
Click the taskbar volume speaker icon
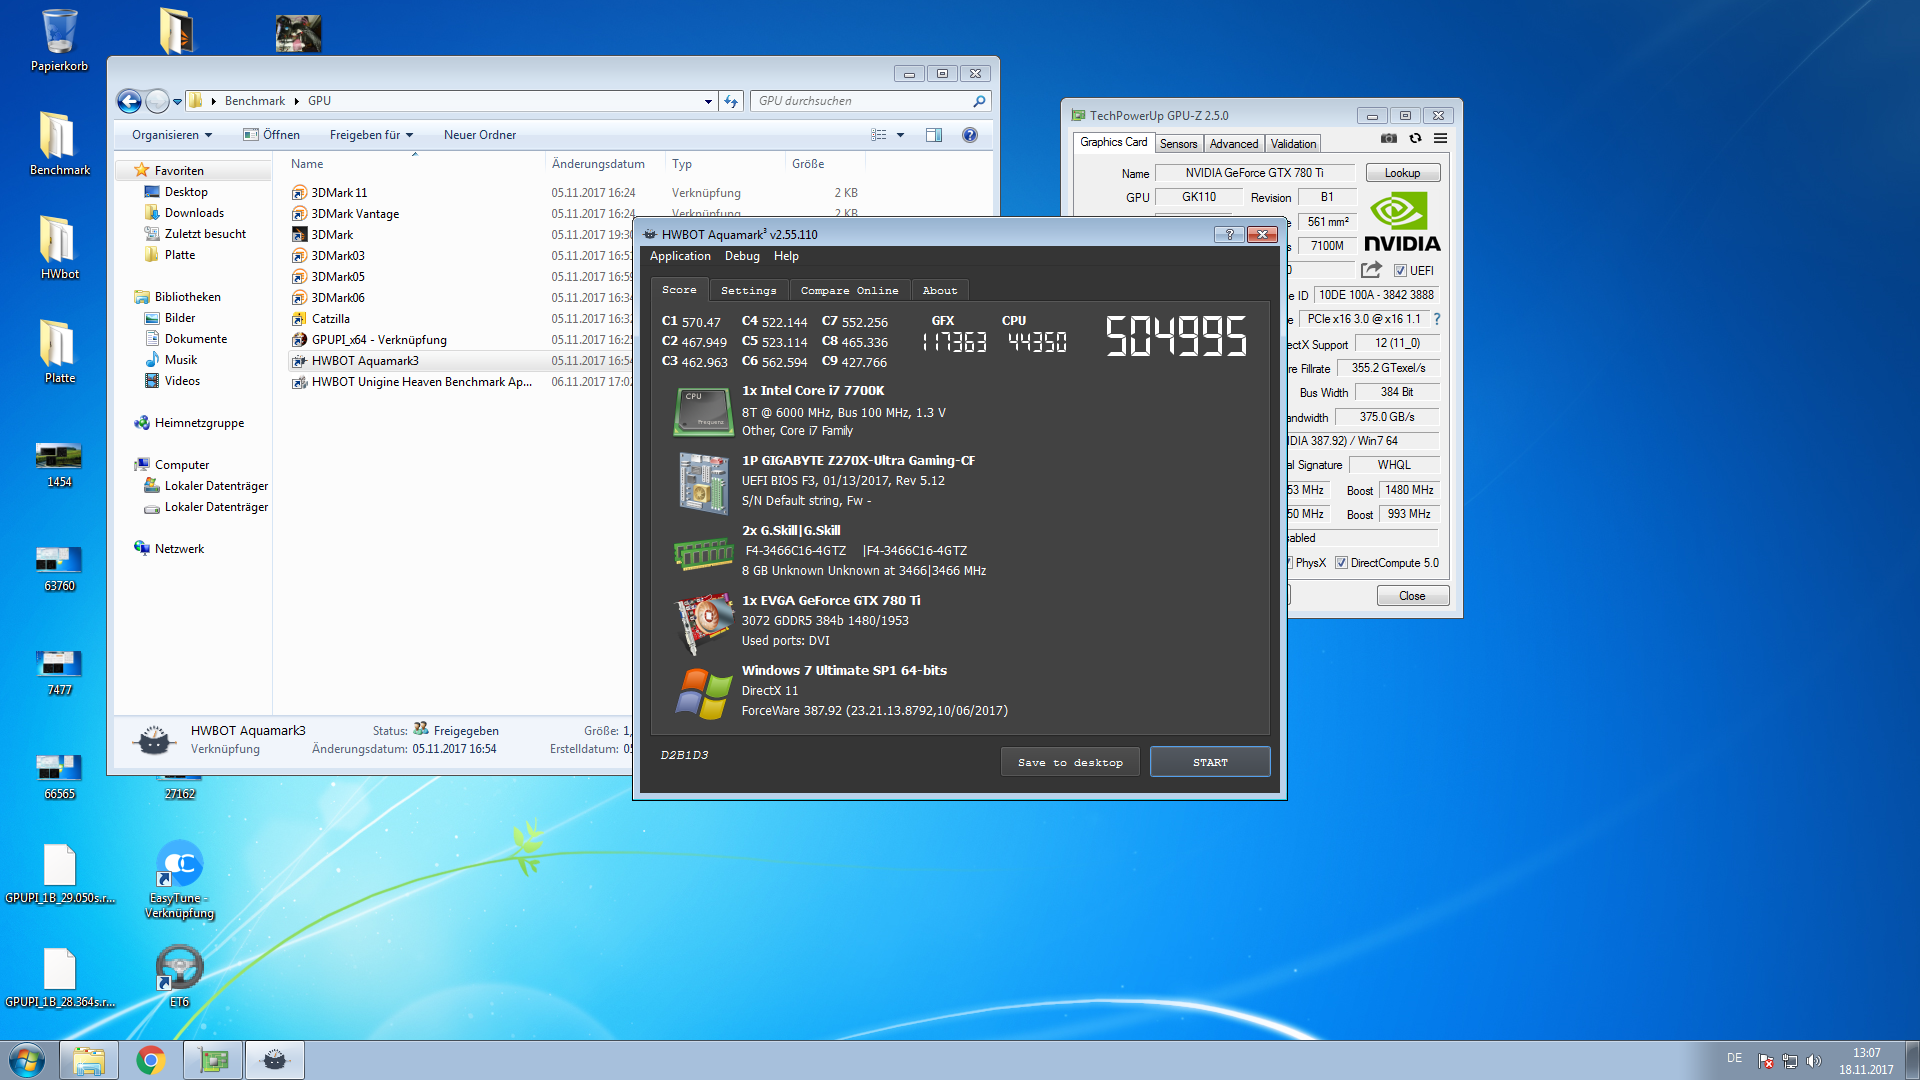point(1814,1061)
